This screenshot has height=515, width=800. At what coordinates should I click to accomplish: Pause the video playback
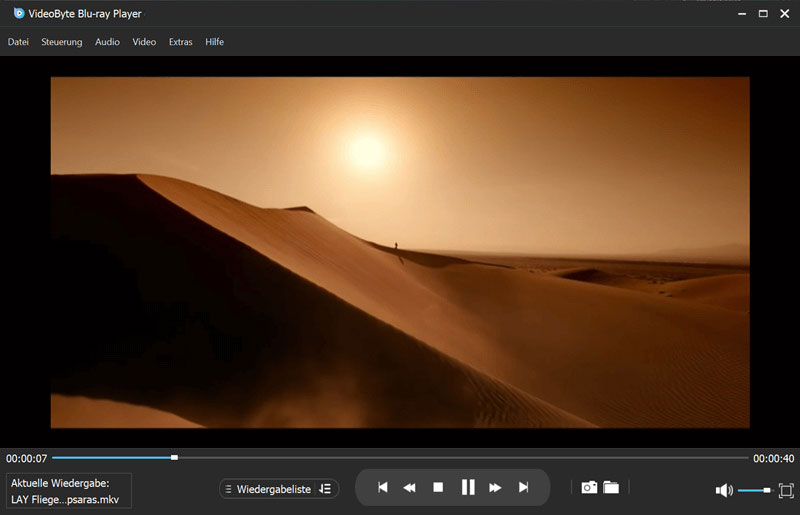click(467, 487)
